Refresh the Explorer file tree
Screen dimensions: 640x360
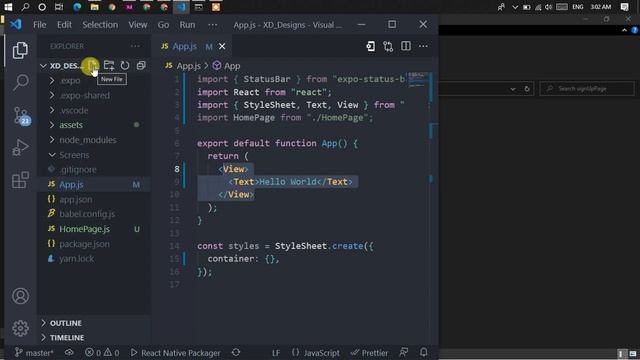tap(125, 65)
